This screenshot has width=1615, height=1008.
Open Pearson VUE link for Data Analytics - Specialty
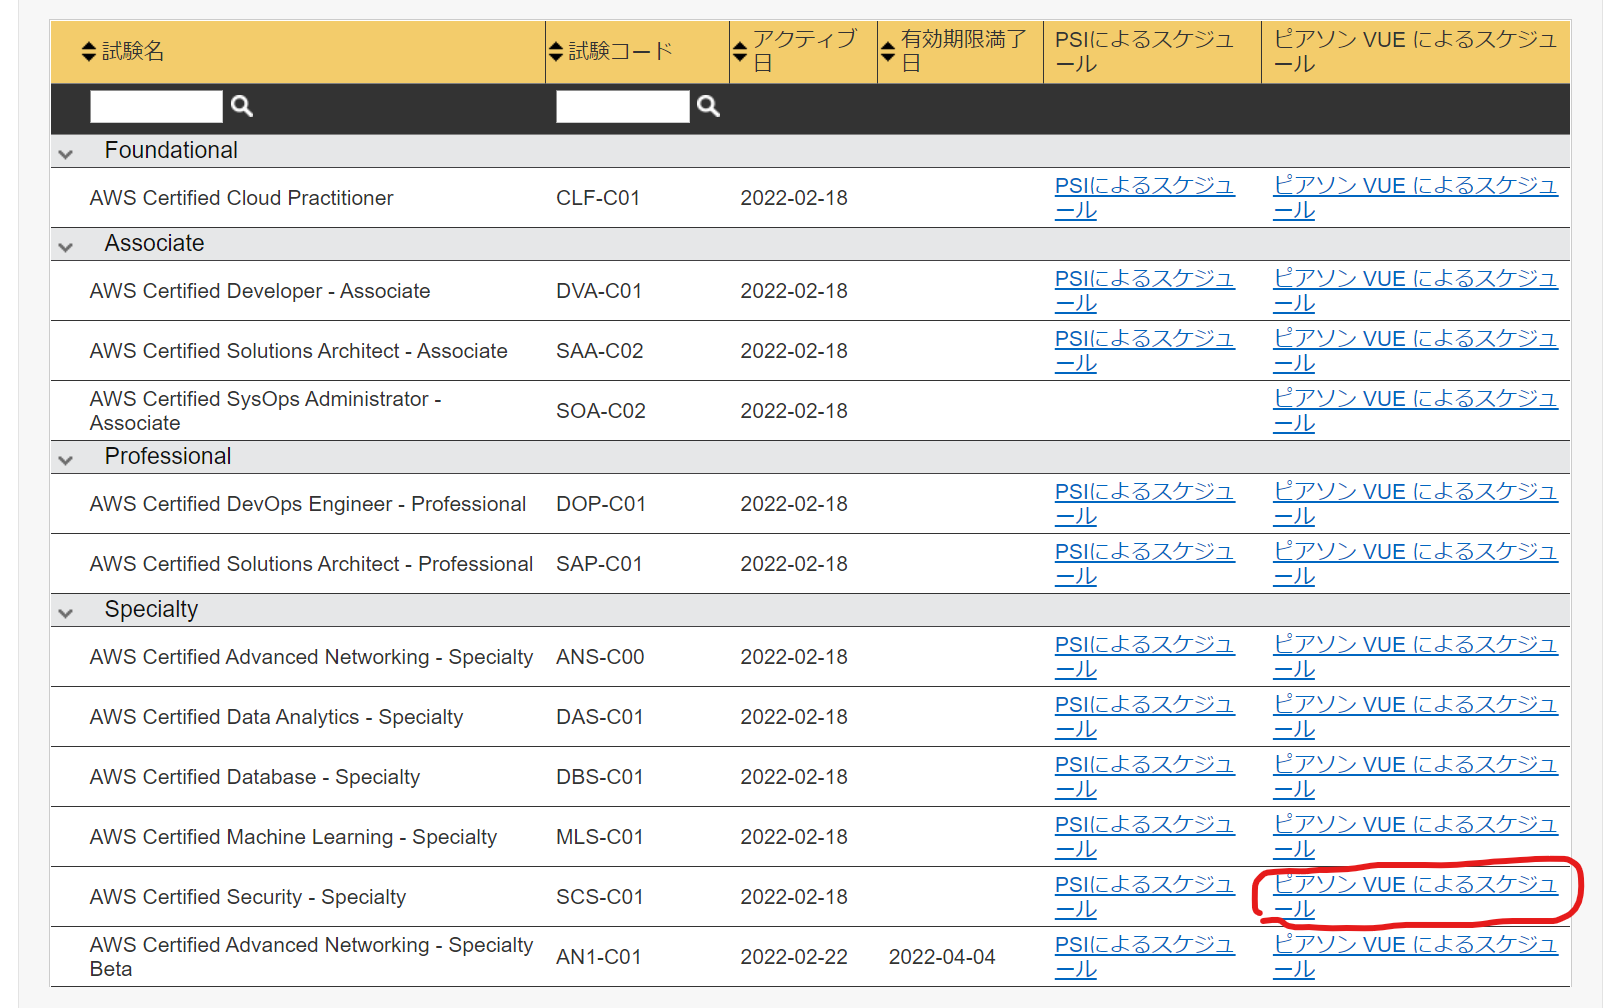click(1416, 717)
